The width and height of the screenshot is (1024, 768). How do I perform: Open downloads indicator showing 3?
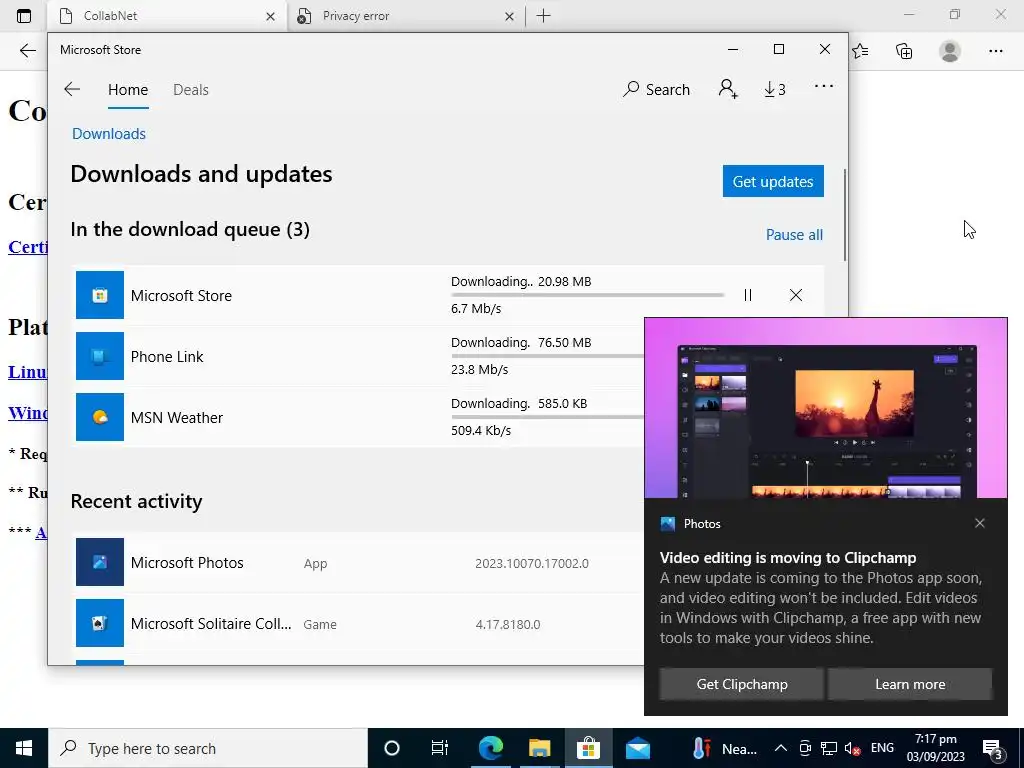[x=775, y=89]
